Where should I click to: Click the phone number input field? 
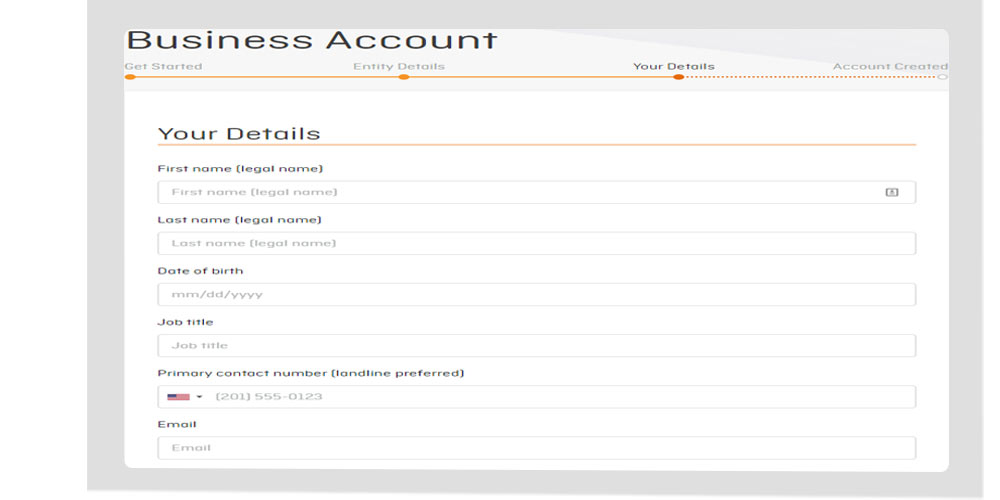pos(560,397)
